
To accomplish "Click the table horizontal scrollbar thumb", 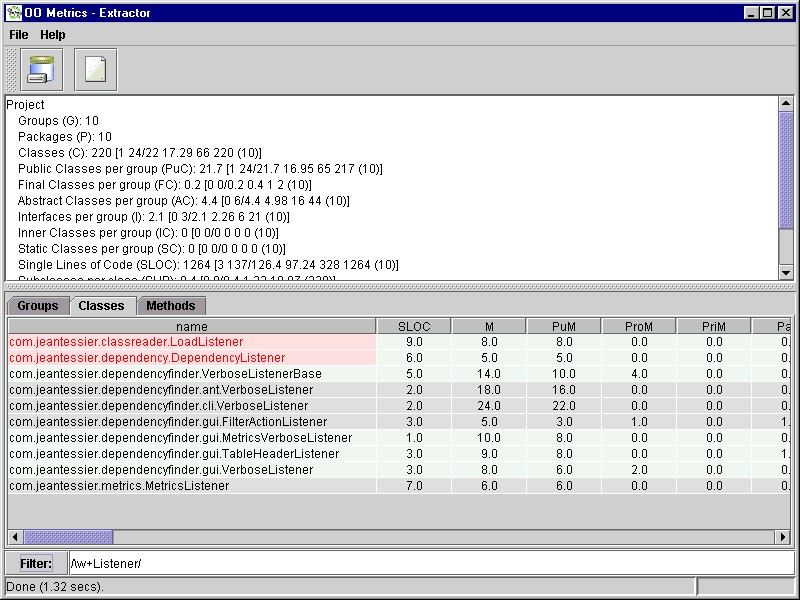I will tap(68, 537).
